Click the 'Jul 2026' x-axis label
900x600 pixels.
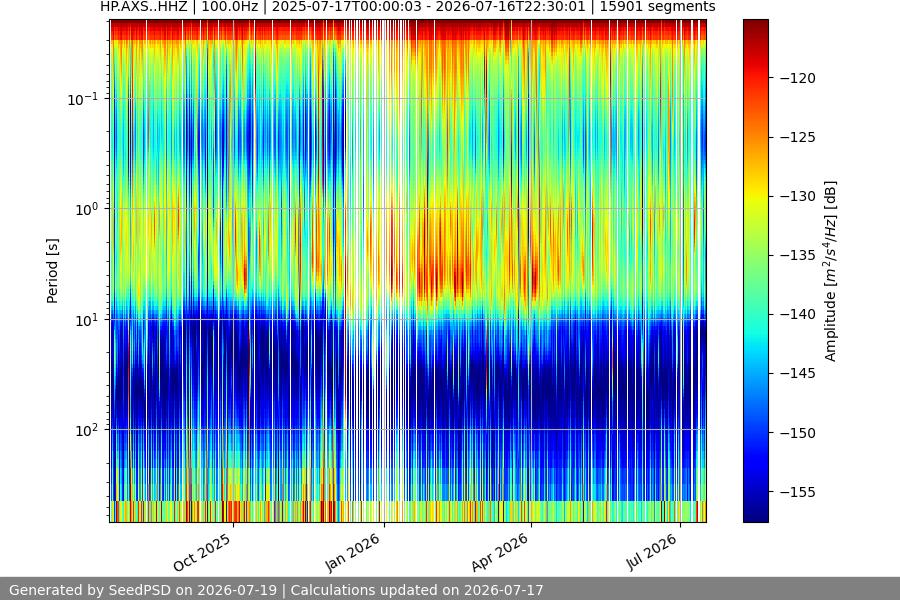651,552
